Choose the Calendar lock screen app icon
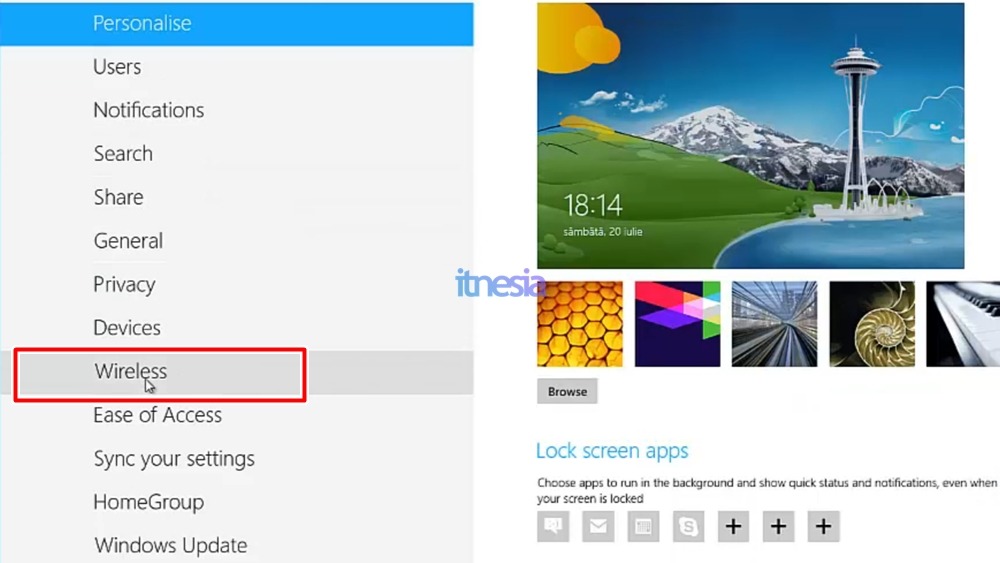This screenshot has height=563, width=1000. [x=643, y=526]
